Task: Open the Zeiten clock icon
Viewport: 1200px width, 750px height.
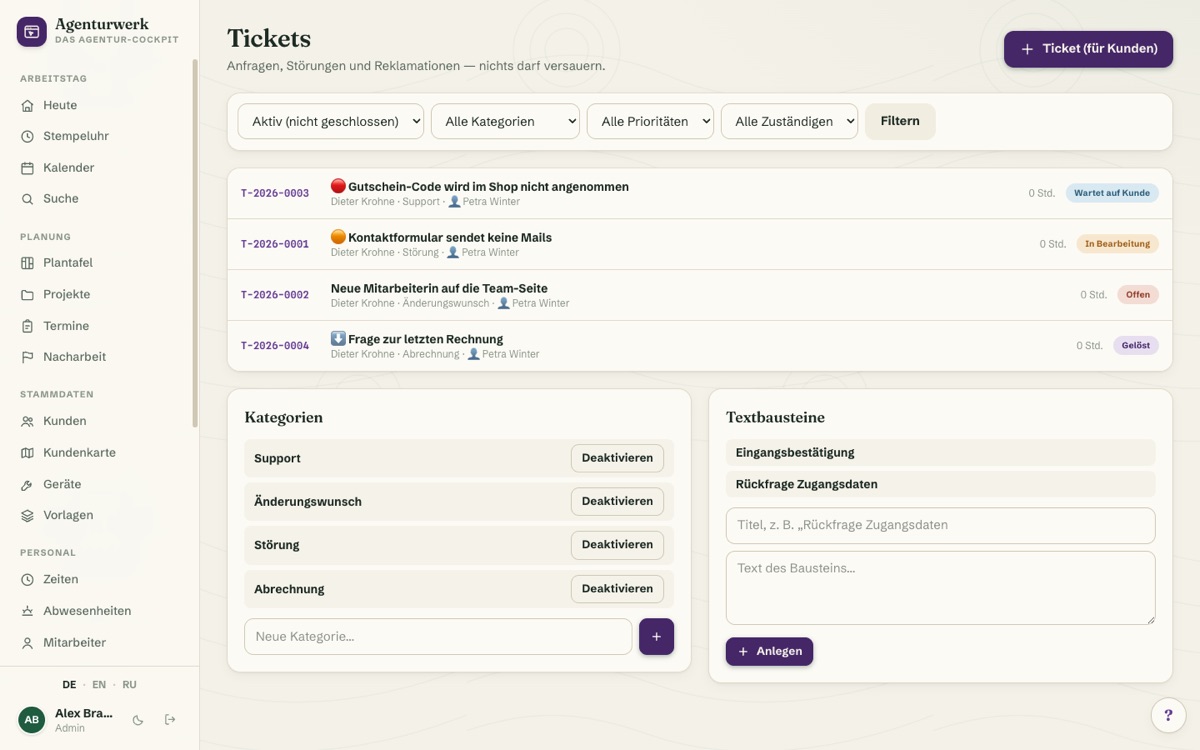Action: click(27, 579)
